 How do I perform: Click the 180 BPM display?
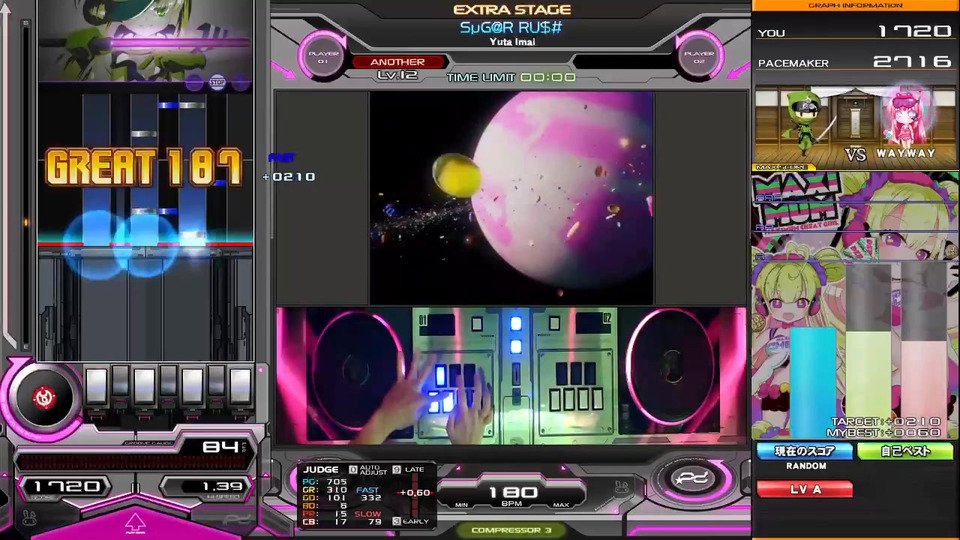(x=512, y=492)
